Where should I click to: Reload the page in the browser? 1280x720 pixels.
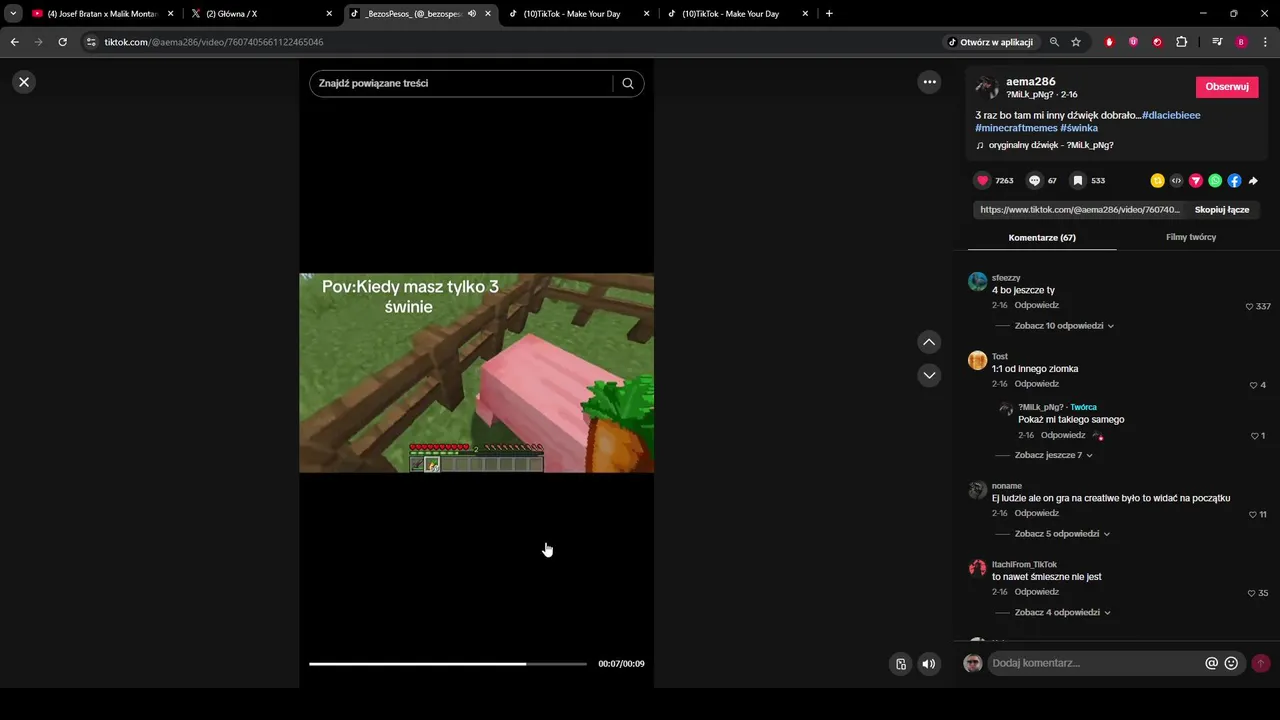62,42
